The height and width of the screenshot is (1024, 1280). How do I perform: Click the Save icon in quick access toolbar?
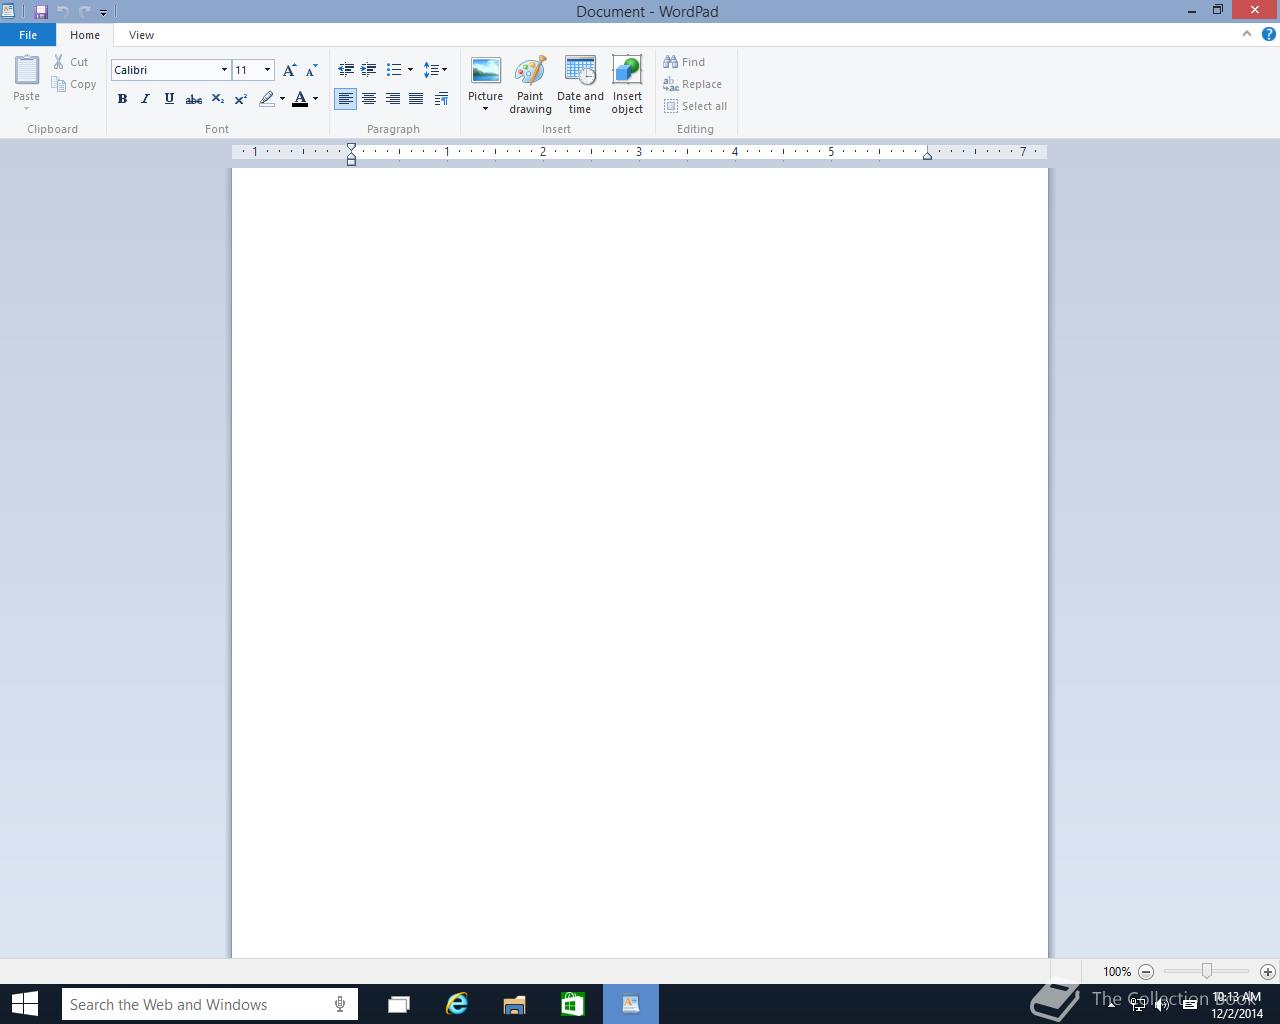pos(41,12)
